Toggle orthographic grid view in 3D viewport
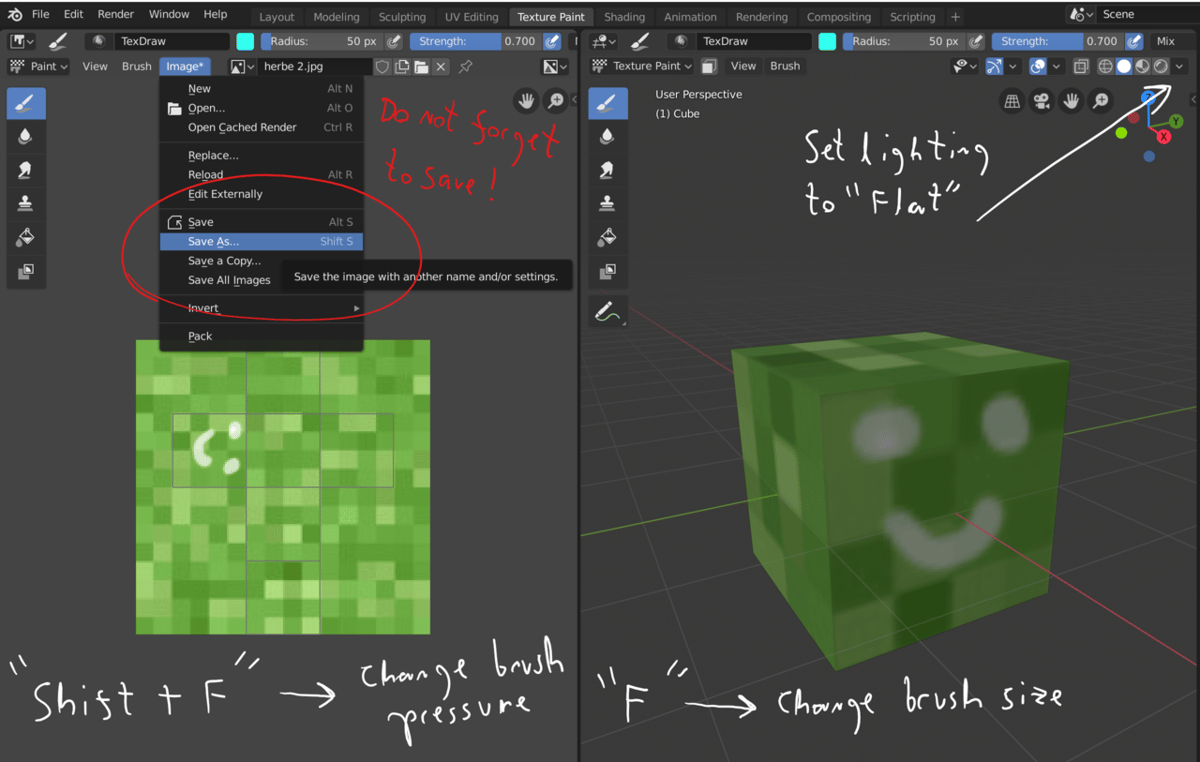 click(1012, 101)
